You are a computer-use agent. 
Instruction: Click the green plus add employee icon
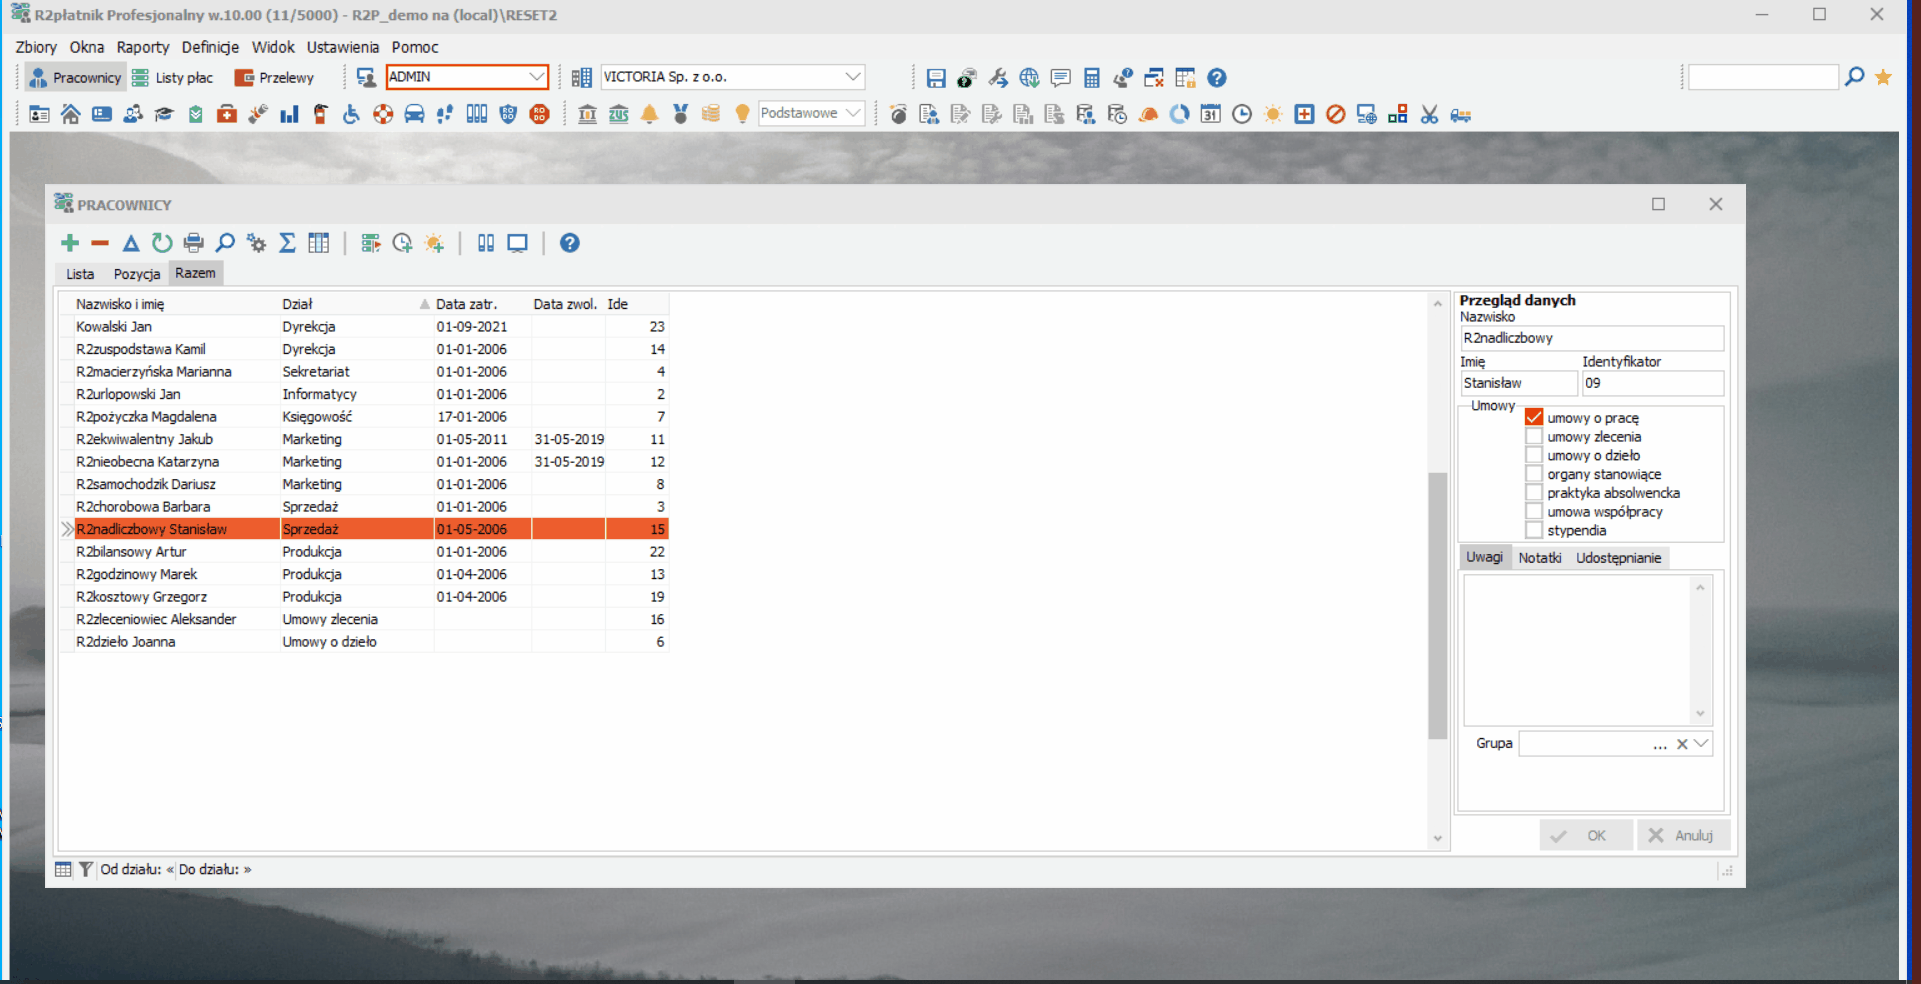coord(69,243)
